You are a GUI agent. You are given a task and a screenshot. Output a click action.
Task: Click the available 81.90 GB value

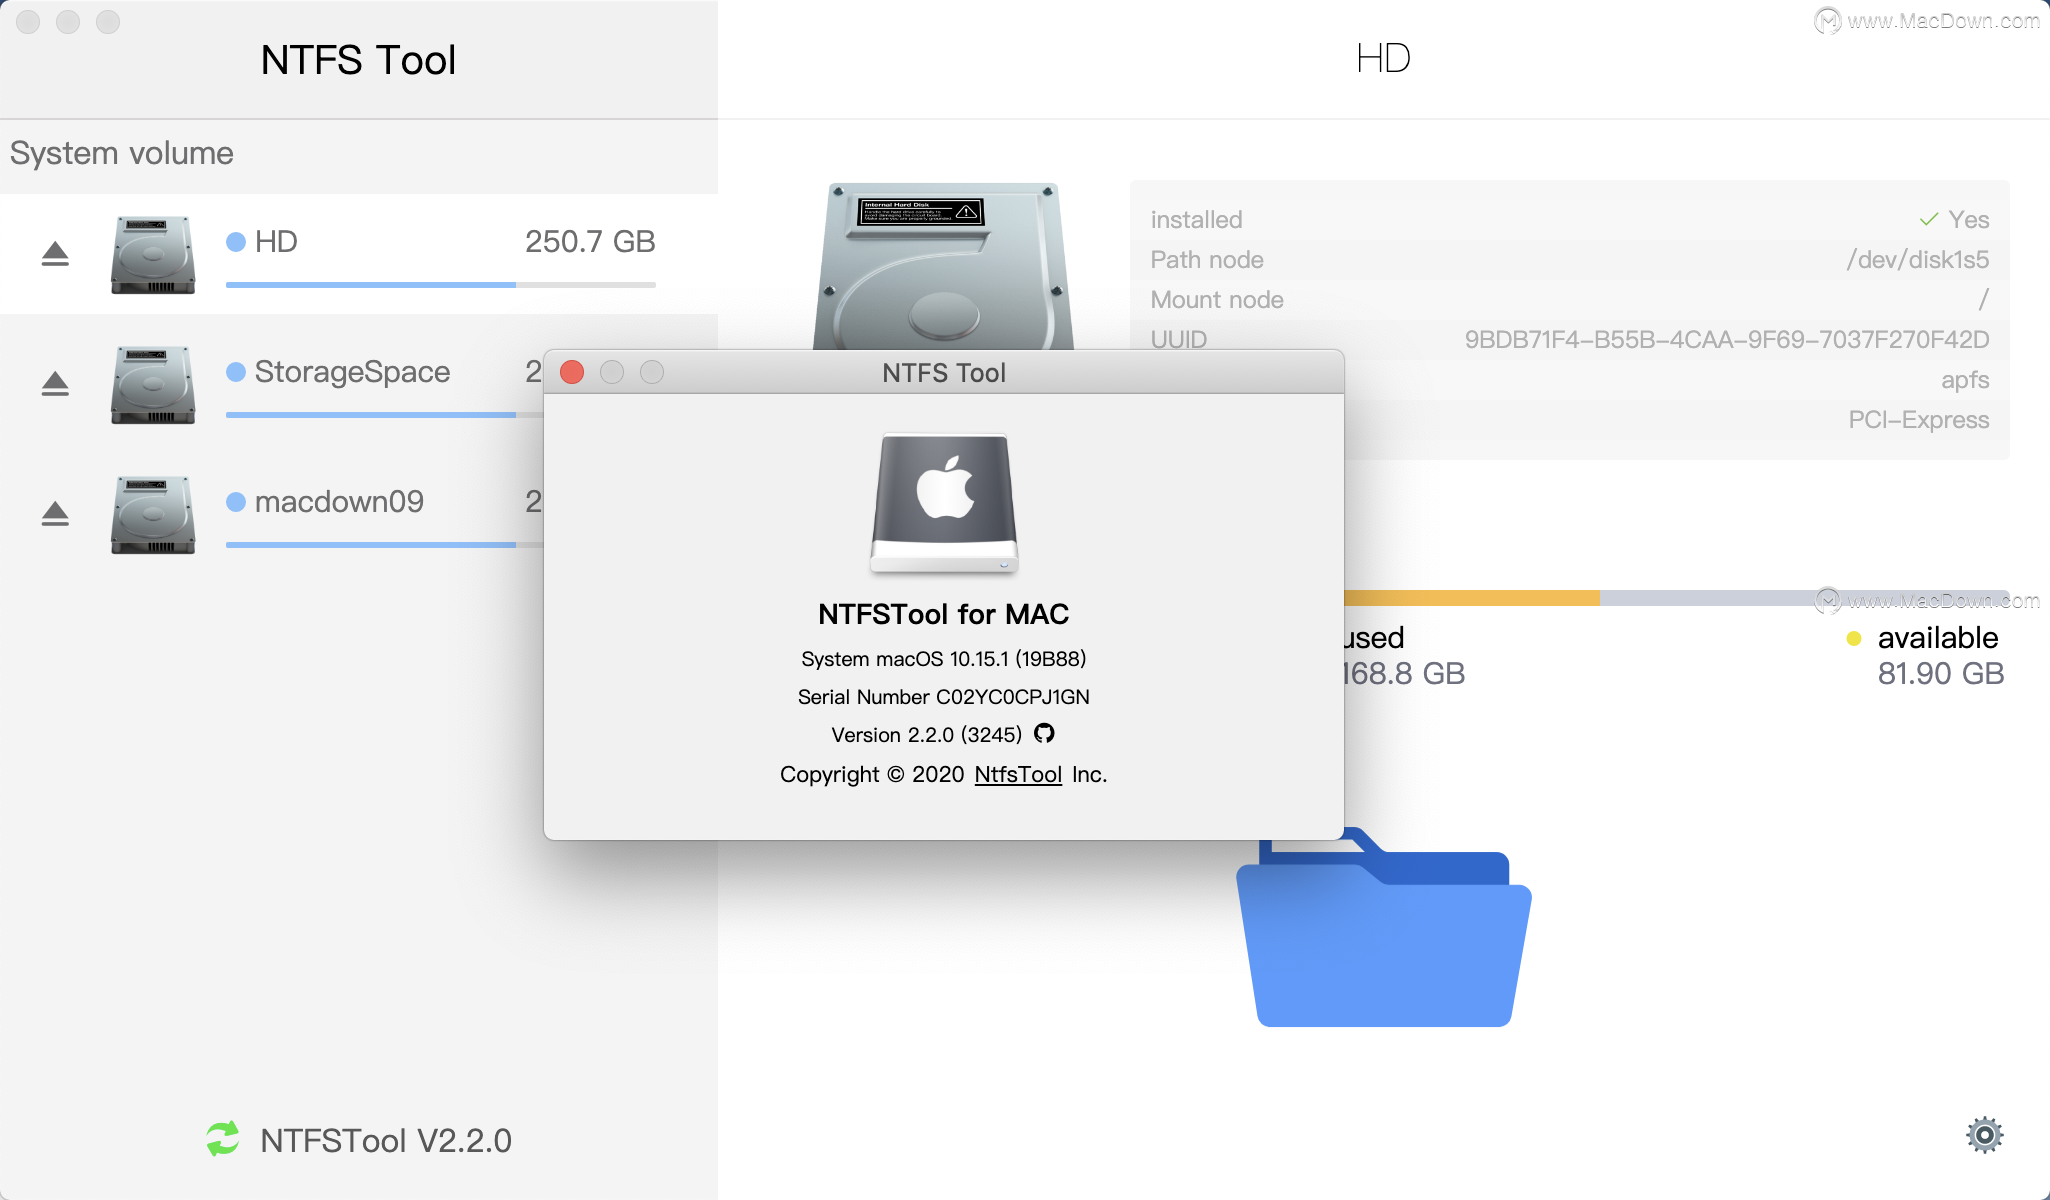click(1941, 674)
